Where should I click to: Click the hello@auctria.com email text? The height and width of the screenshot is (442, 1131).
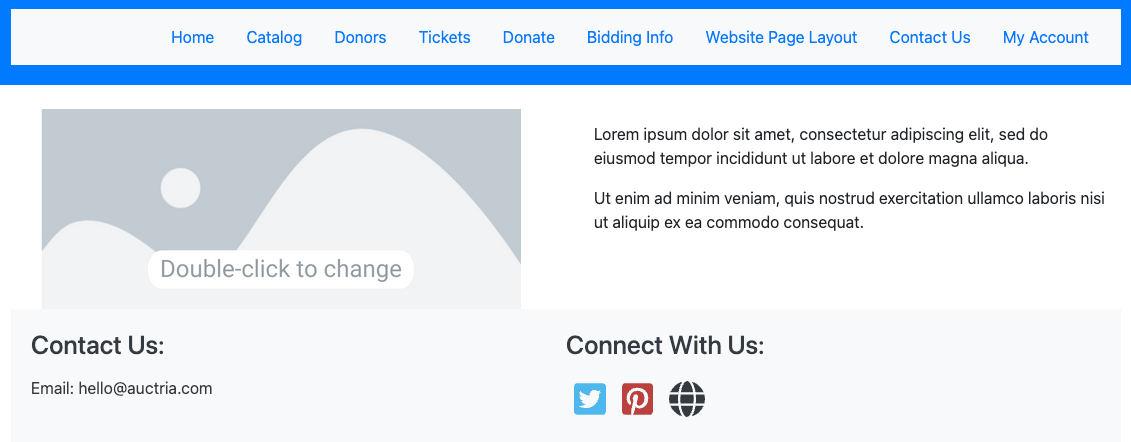pos(145,389)
